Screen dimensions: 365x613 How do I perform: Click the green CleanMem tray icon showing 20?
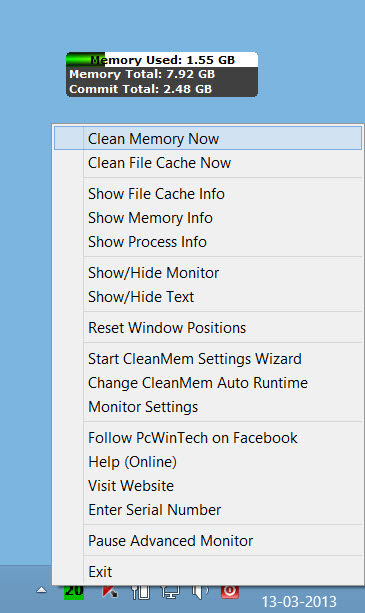pyautogui.click(x=74, y=592)
